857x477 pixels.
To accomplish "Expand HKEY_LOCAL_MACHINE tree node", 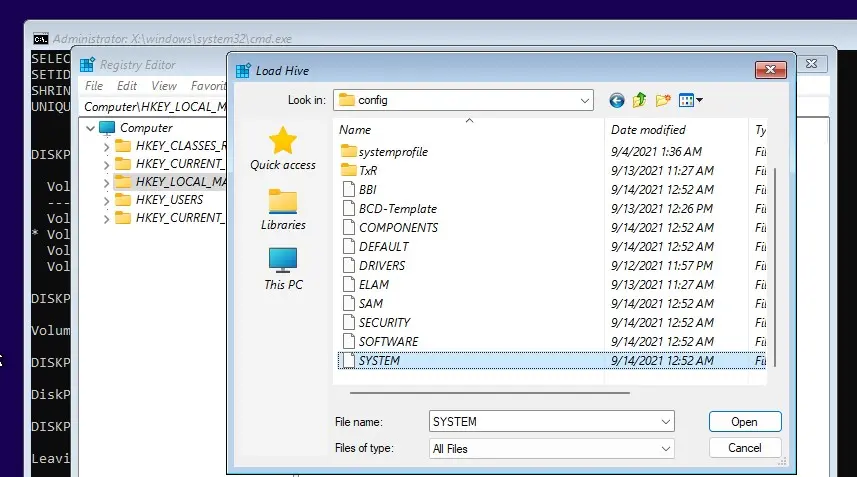I will pyautogui.click(x=106, y=183).
